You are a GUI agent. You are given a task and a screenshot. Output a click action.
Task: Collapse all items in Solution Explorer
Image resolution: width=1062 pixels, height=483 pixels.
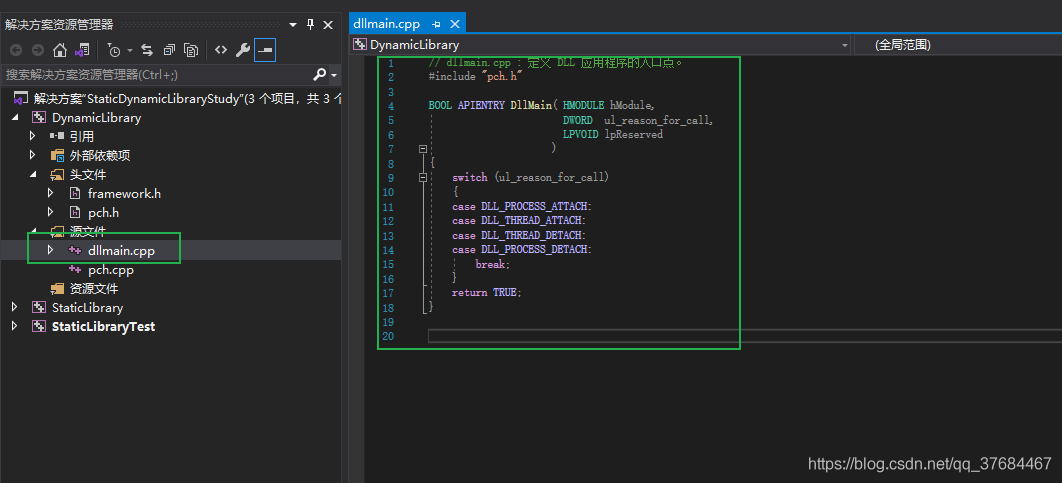click(x=169, y=50)
